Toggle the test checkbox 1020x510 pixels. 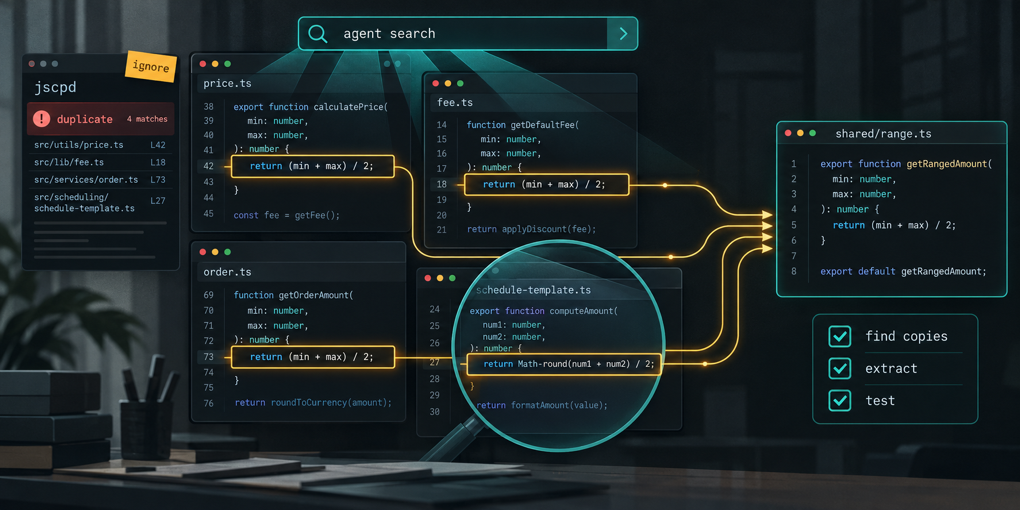[839, 400]
